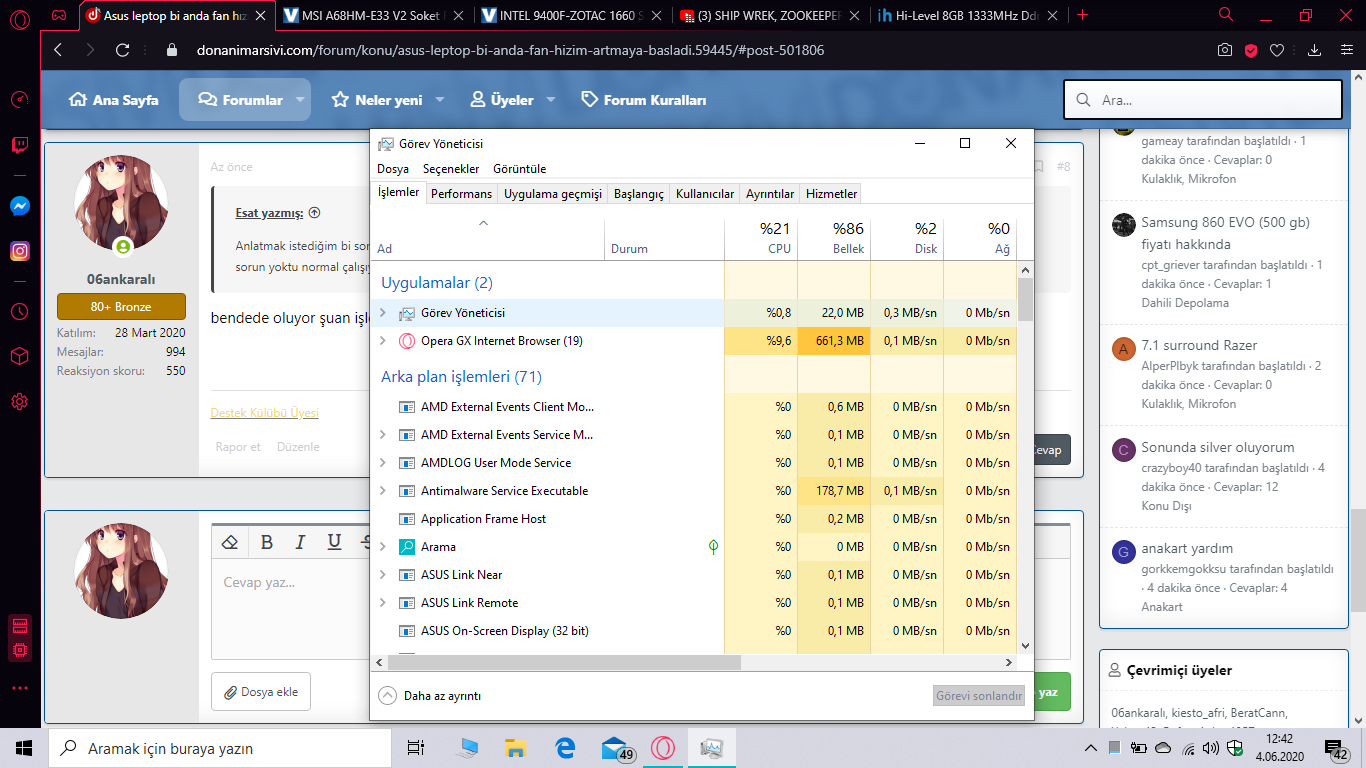The height and width of the screenshot is (768, 1366).
Task: Show hidden system tray icons
Action: pyautogui.click(x=1091, y=748)
